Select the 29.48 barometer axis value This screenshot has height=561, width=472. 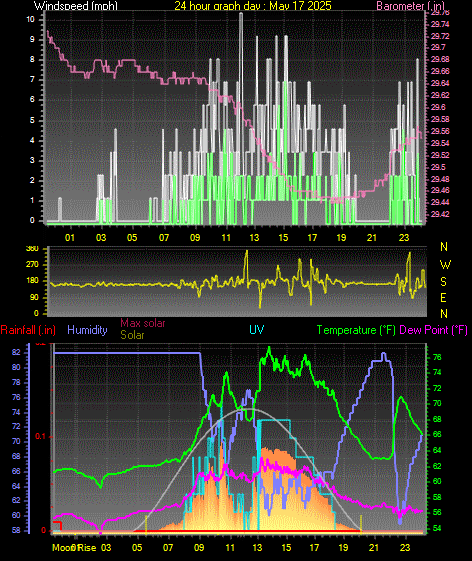click(440, 179)
